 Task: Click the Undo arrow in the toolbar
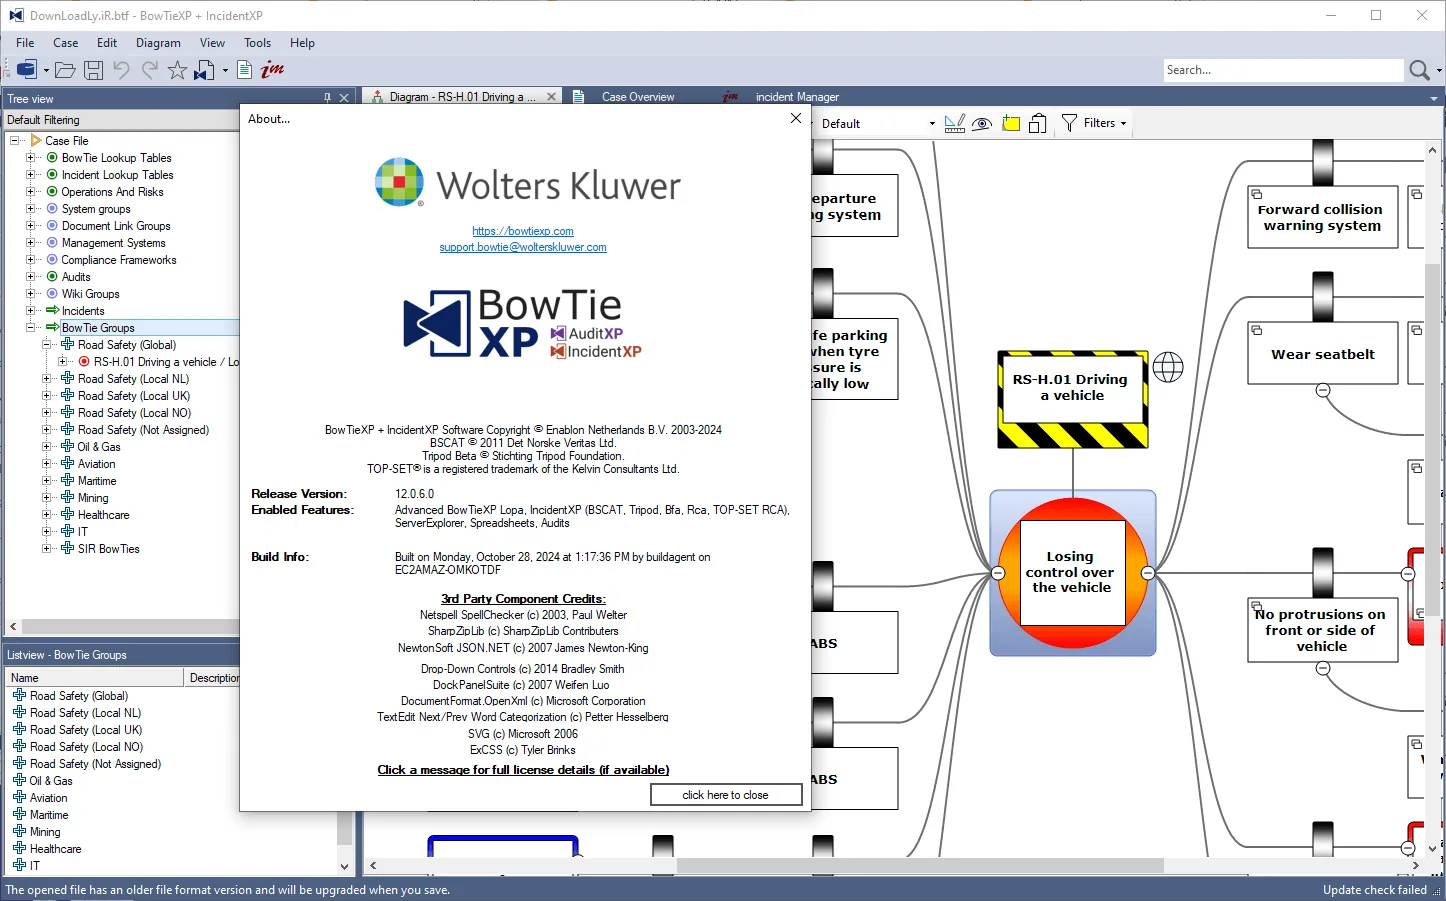point(121,70)
